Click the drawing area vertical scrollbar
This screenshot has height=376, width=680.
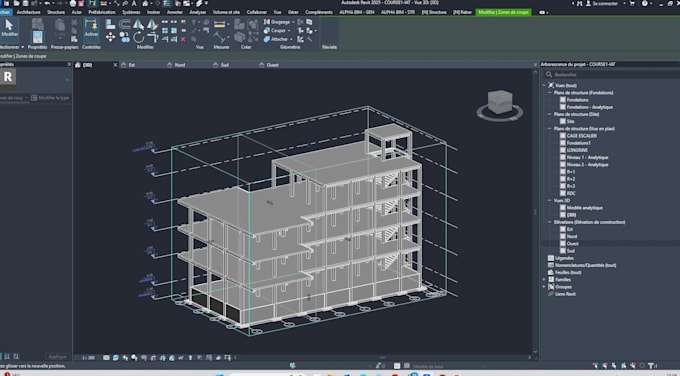click(x=535, y=212)
